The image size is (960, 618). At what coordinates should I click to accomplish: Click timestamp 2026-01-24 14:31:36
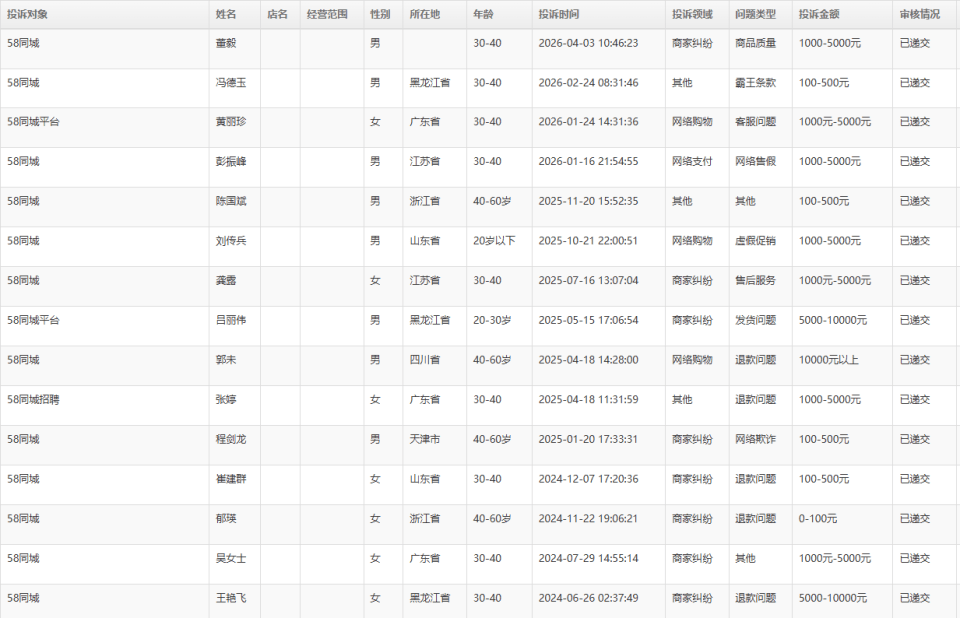[588, 122]
